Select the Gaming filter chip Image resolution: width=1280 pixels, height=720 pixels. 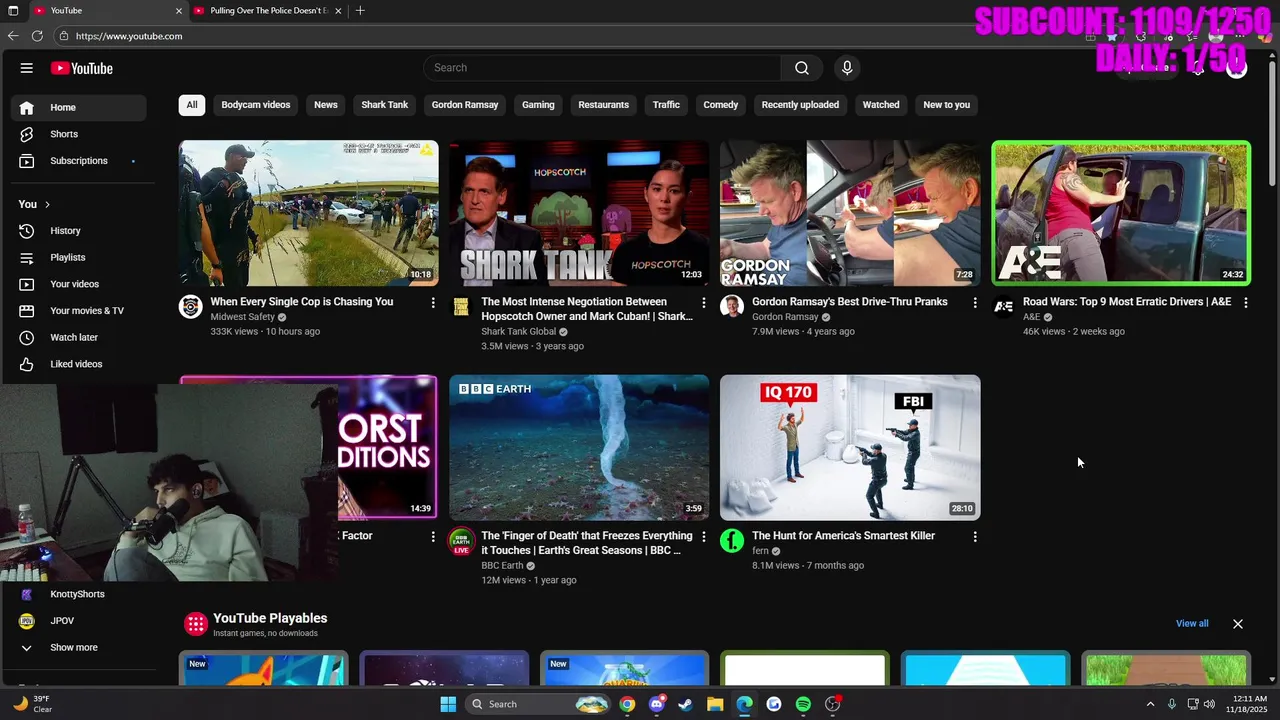coord(538,105)
